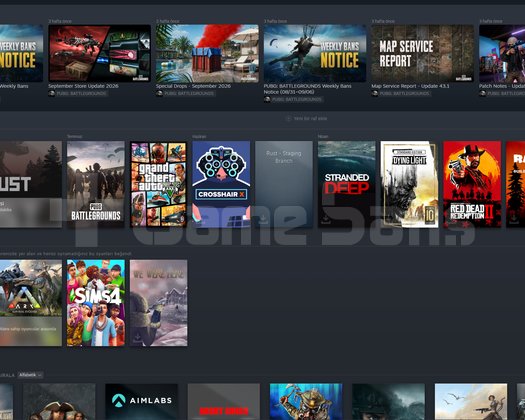Open the Weekly Bans Notice skydiver image
The width and height of the screenshot is (525, 420).
pos(315,53)
